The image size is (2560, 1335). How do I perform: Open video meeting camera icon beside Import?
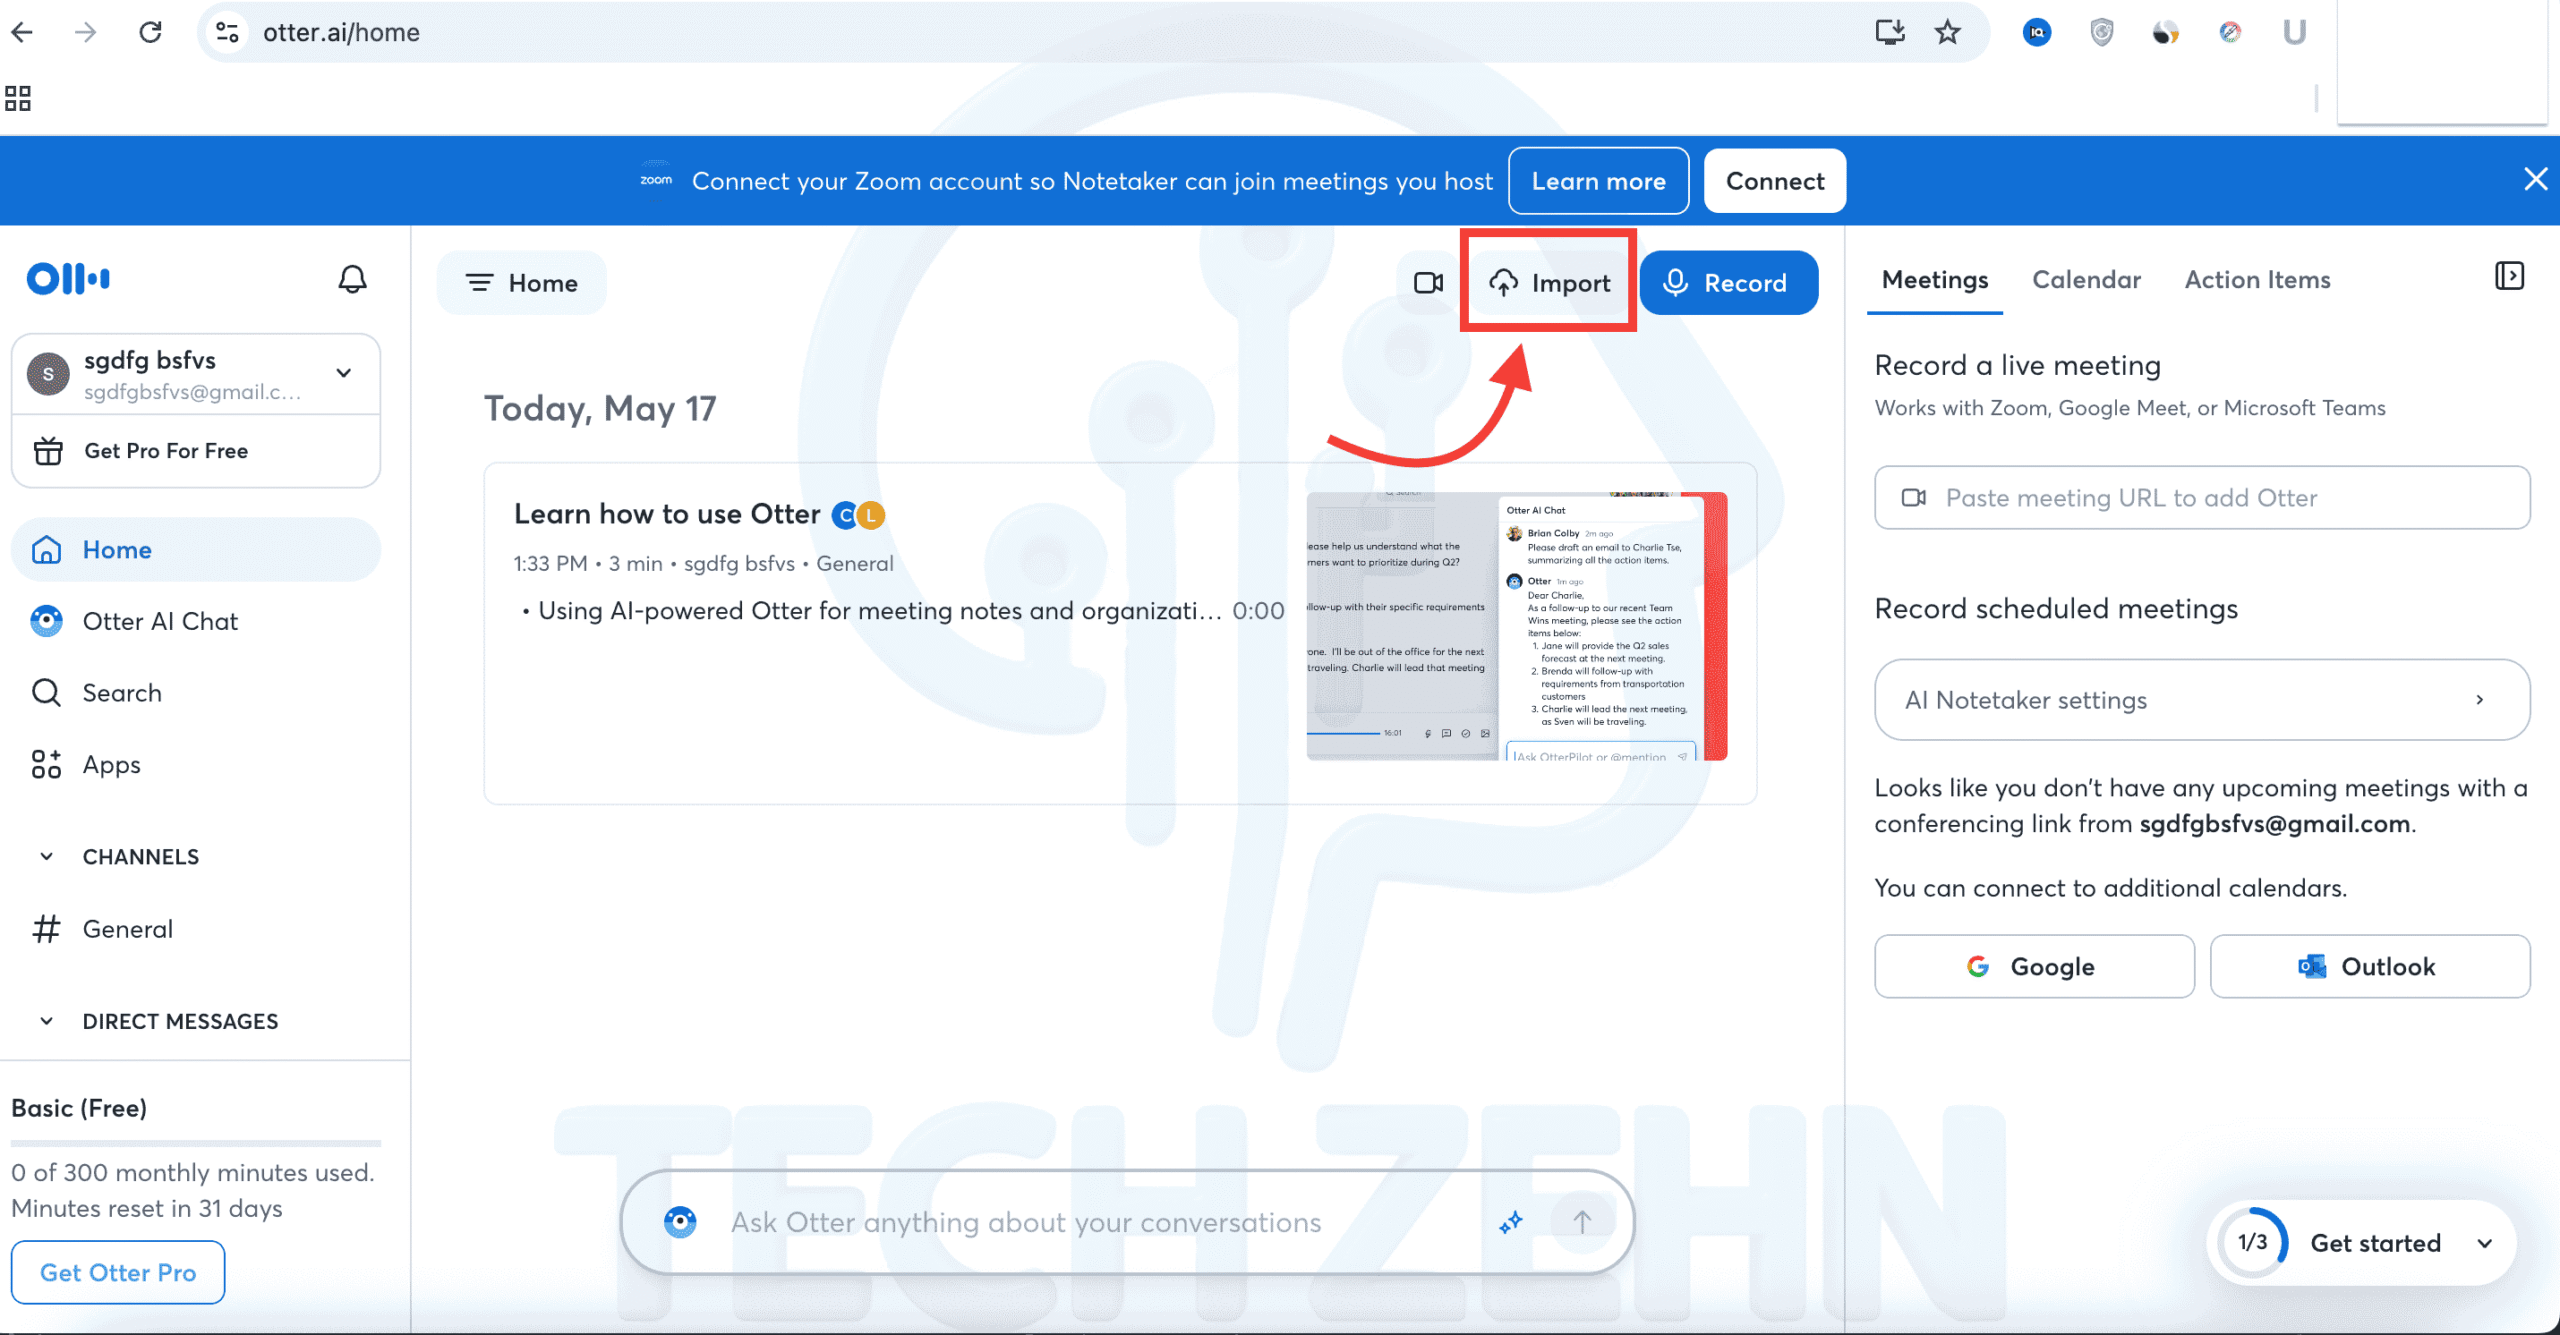tap(1428, 283)
